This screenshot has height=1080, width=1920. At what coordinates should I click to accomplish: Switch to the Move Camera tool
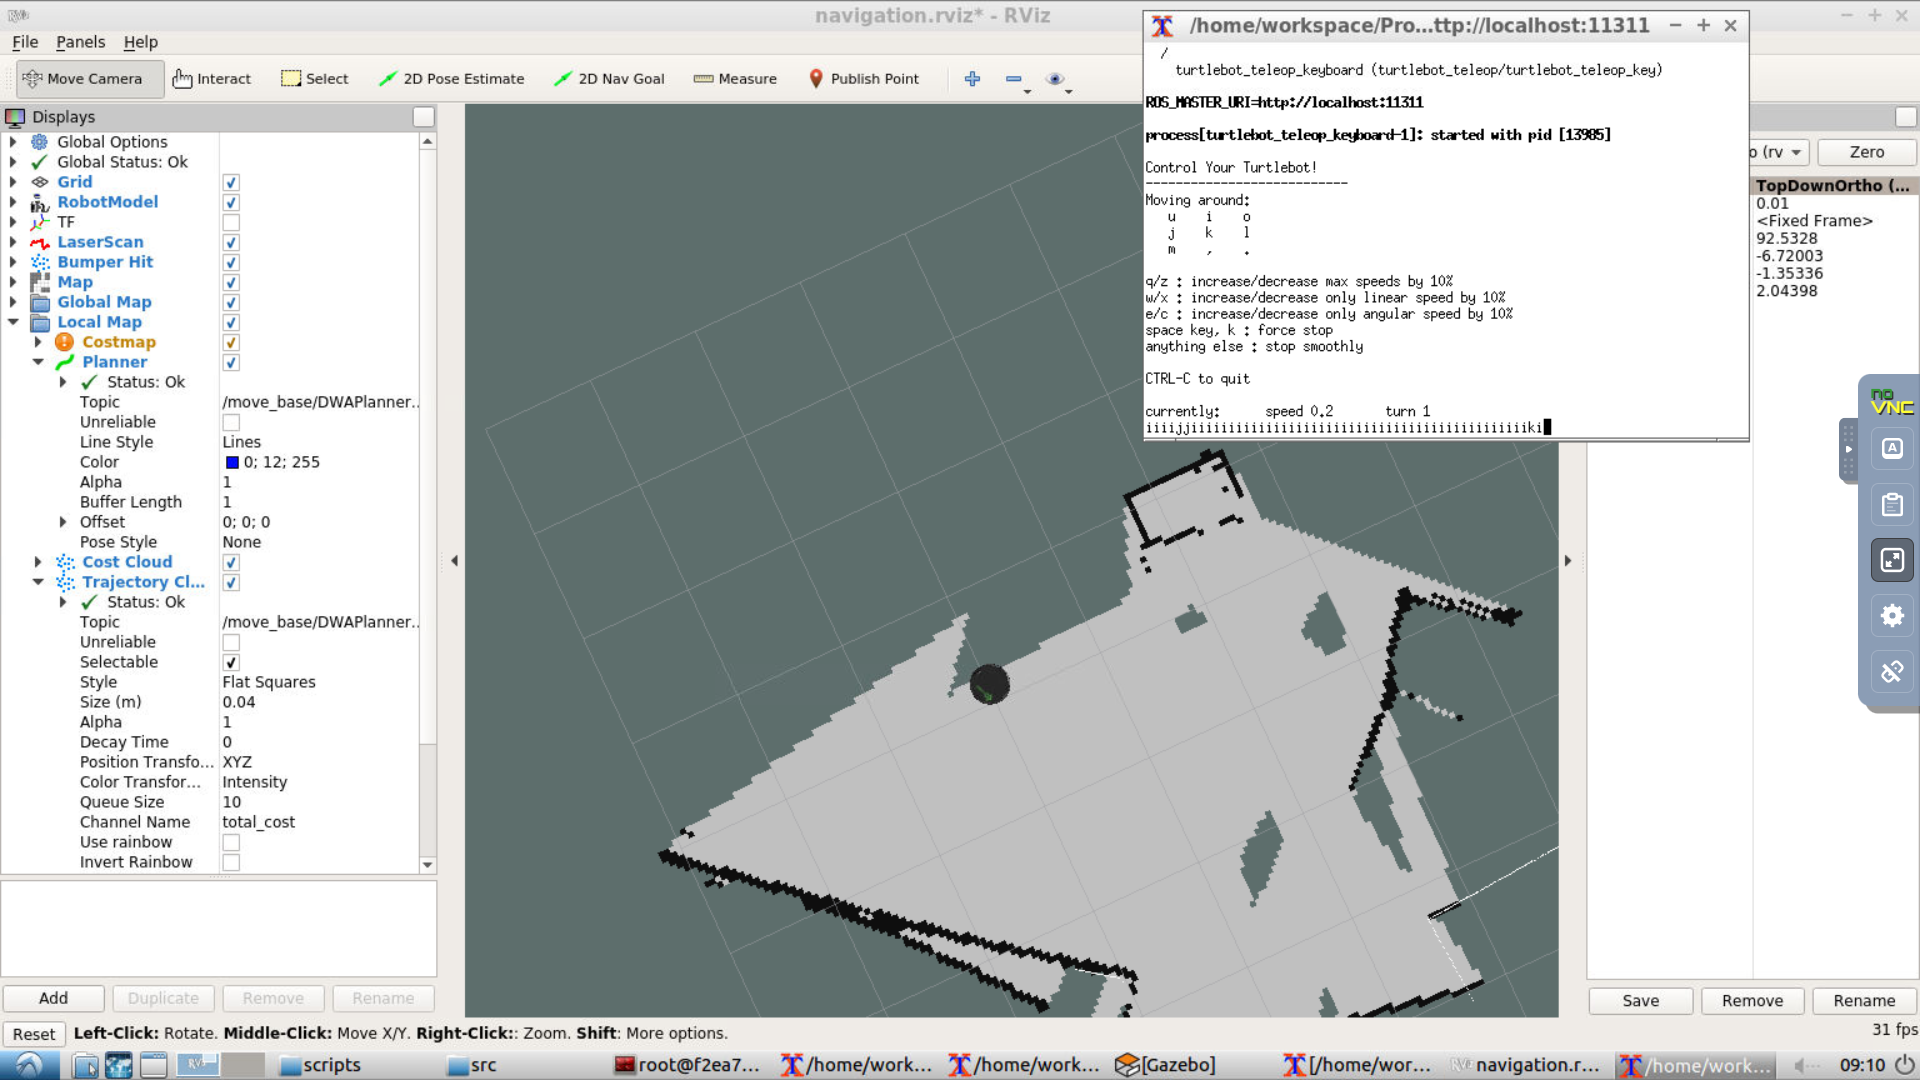pos(89,78)
